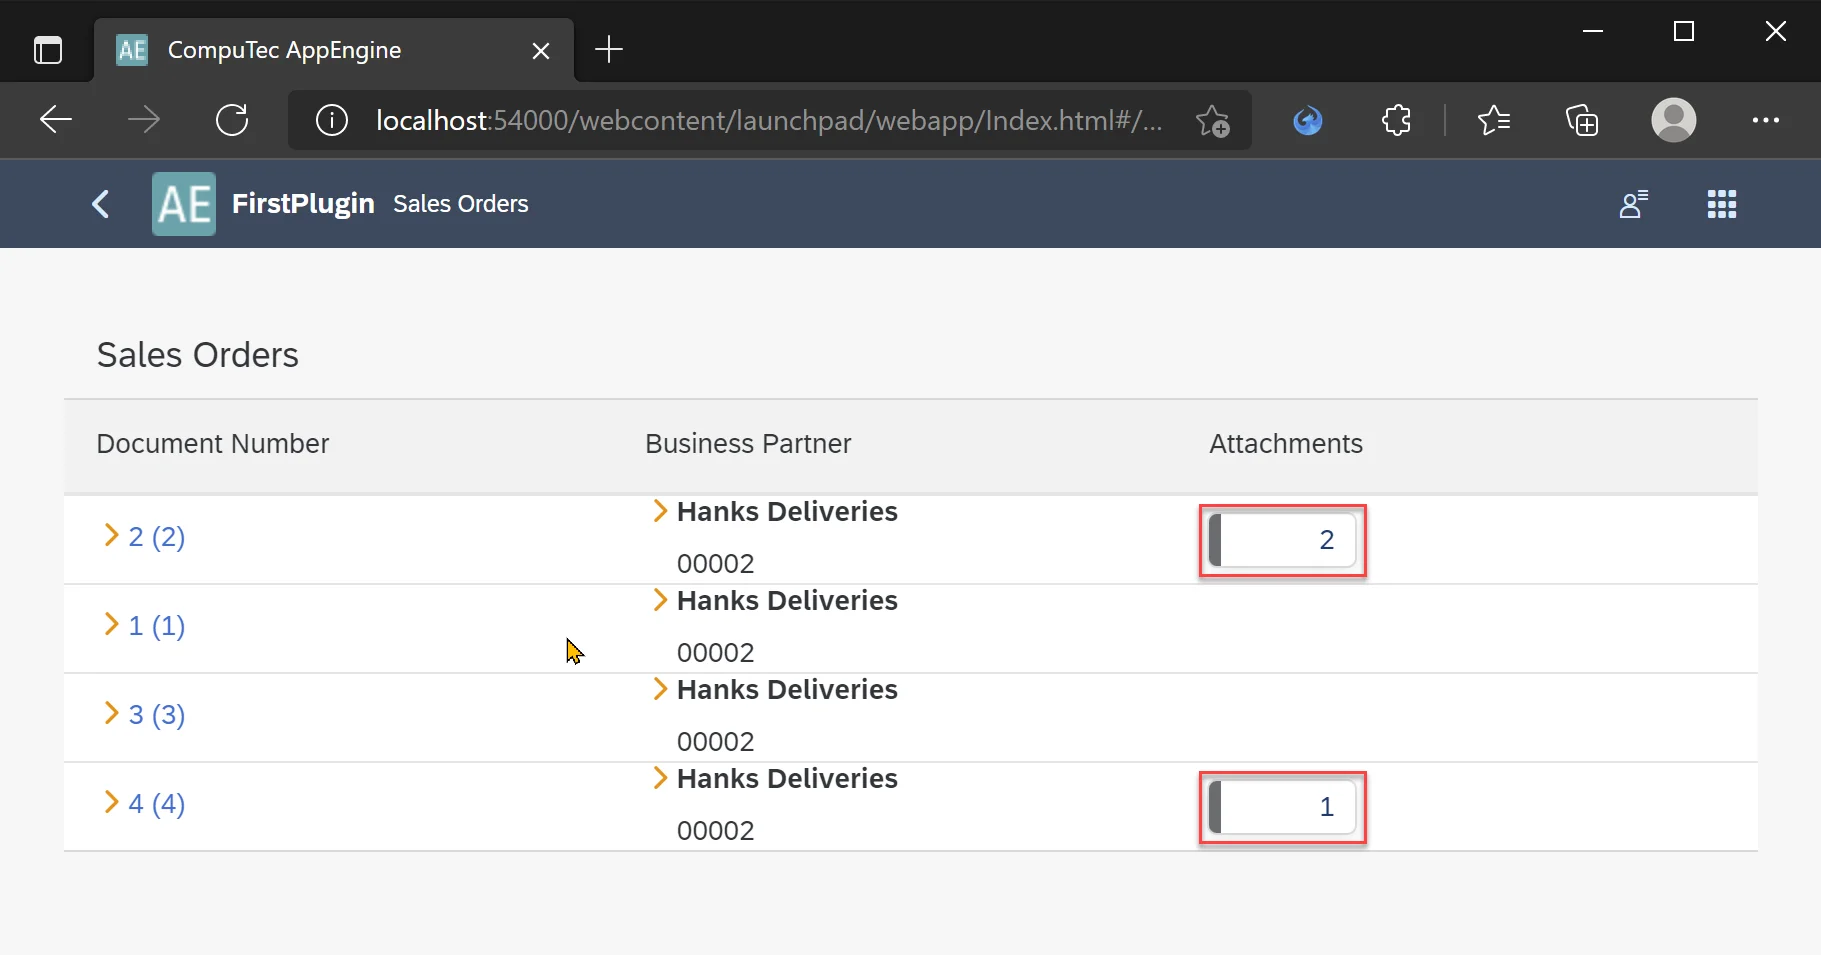The width and height of the screenshot is (1821, 955).
Task: Open the user settings icon in header
Action: coord(1633,204)
